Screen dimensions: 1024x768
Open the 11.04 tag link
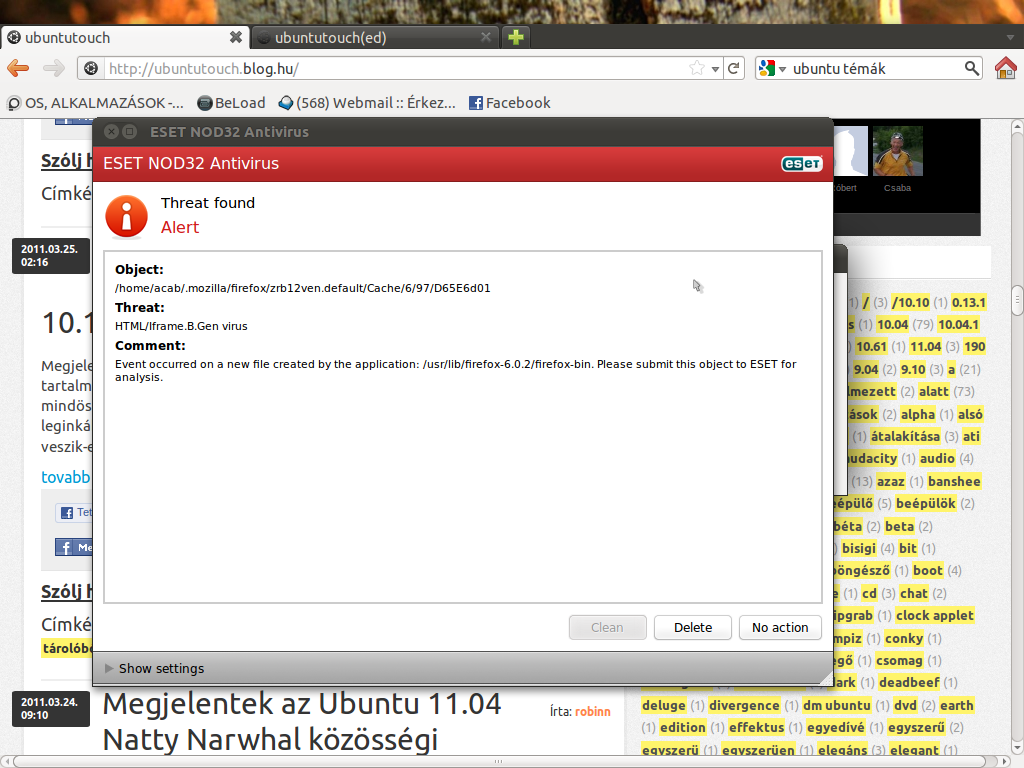(925, 347)
